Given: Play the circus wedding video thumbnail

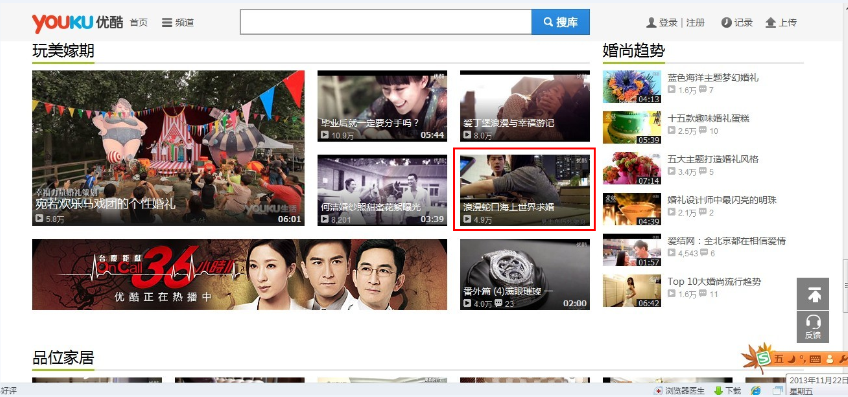Looking at the screenshot, I should coord(168,148).
